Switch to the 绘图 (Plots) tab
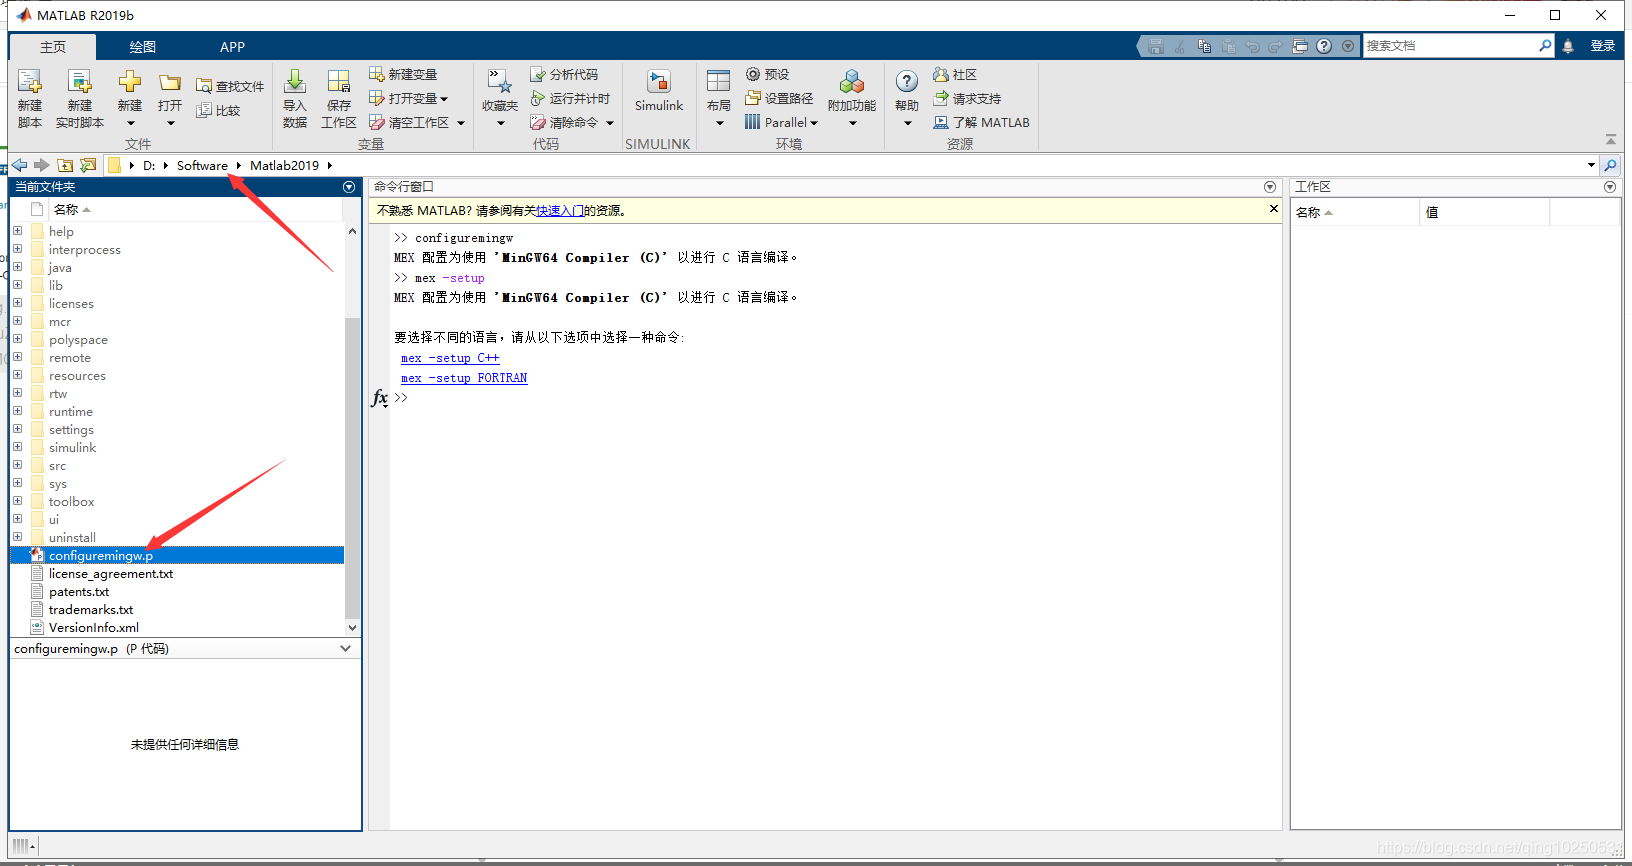1632x866 pixels. (x=142, y=47)
